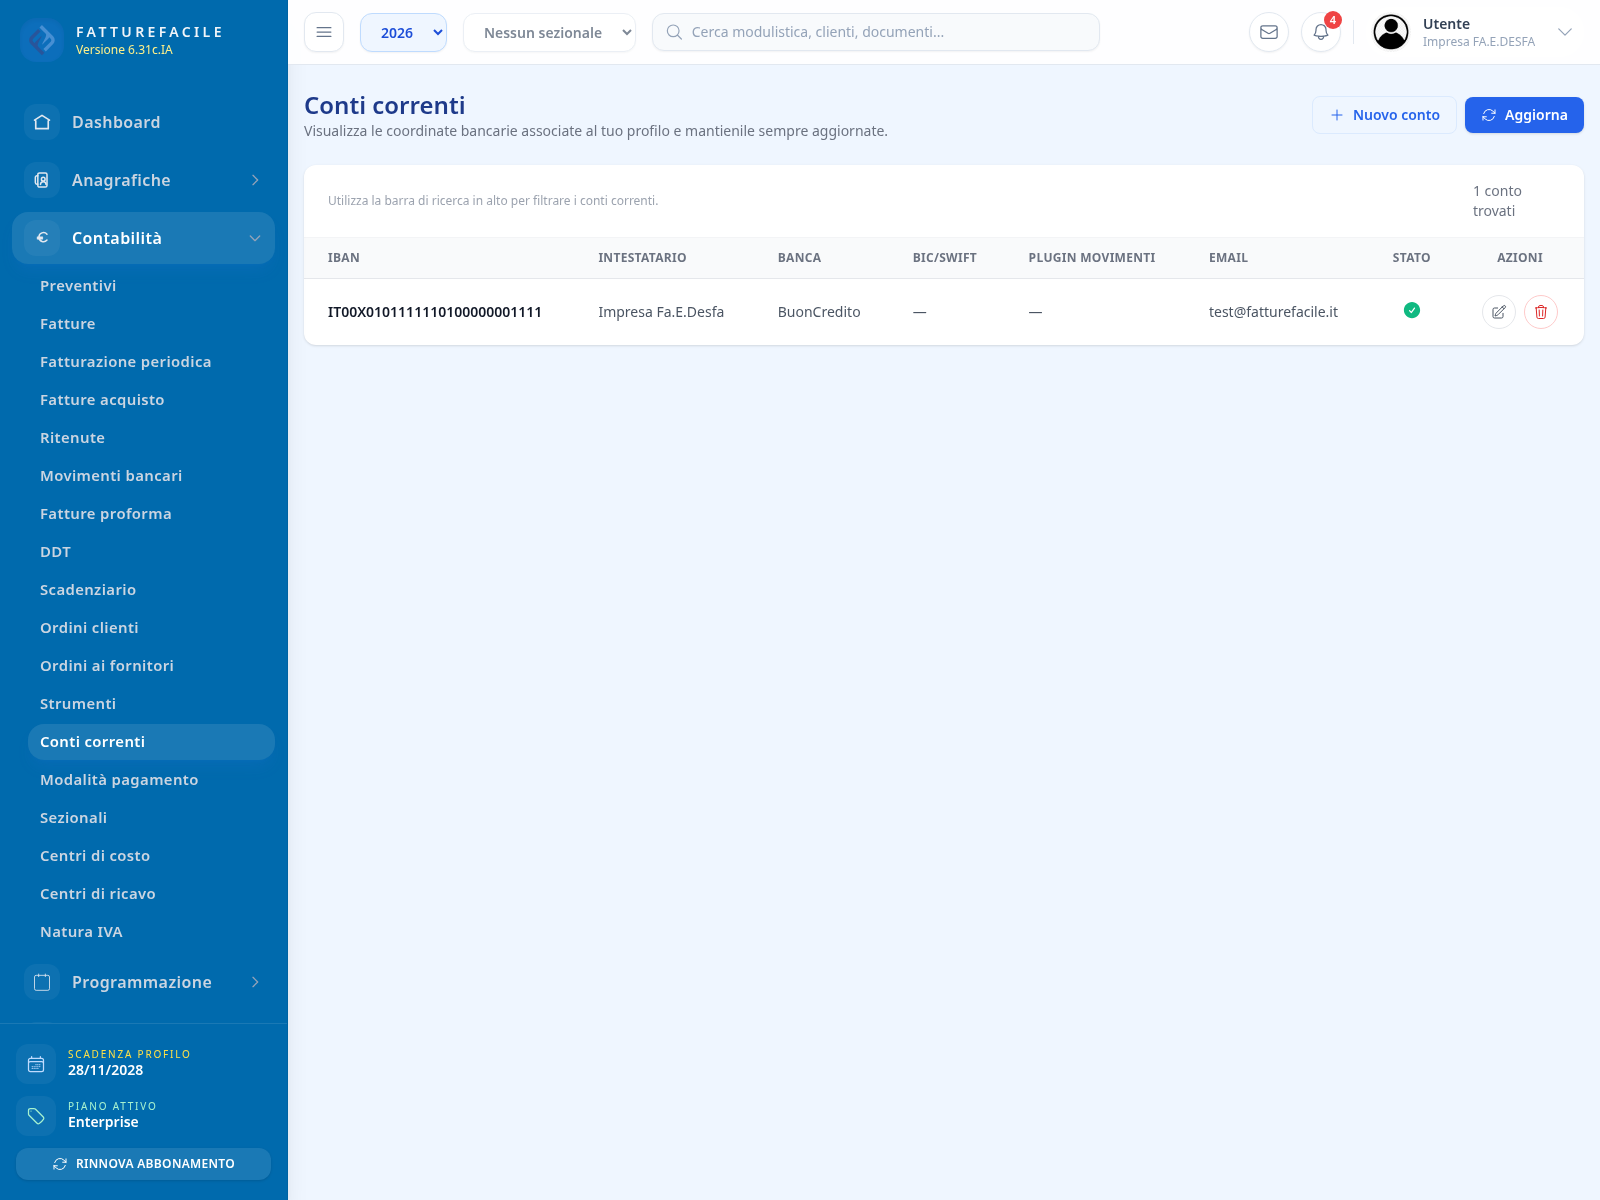Screen dimensions: 1600x1200
Task: Open Fatture in sidebar
Action: coord(151,324)
